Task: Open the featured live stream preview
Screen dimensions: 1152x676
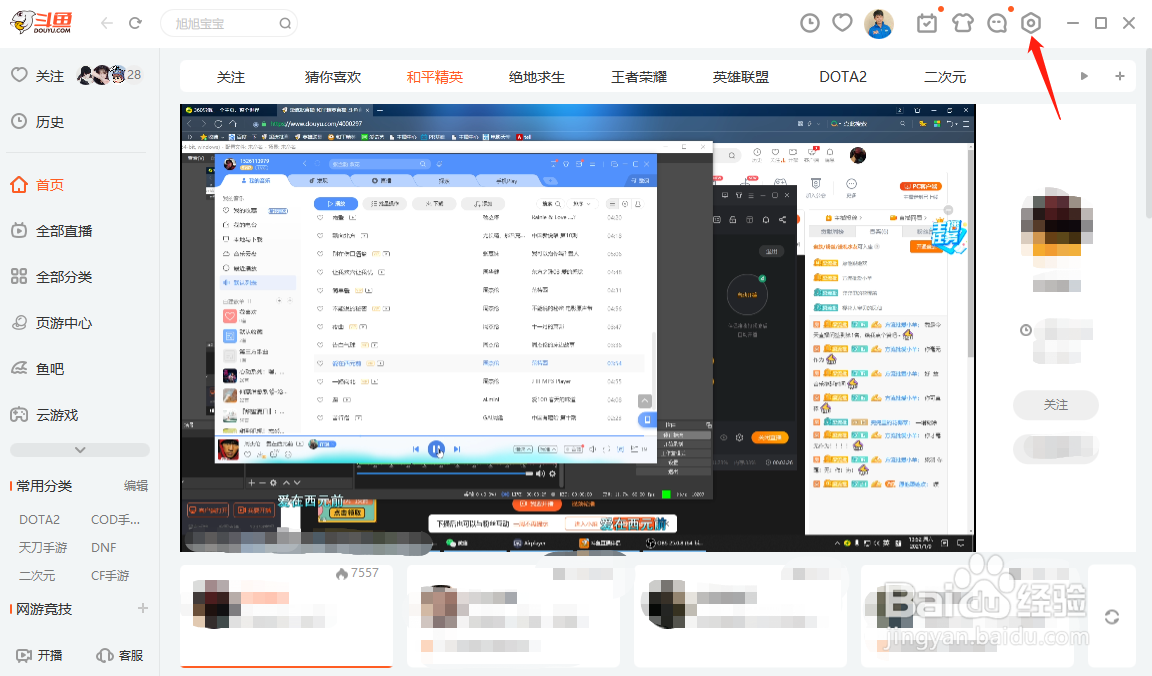Action: click(x=577, y=328)
